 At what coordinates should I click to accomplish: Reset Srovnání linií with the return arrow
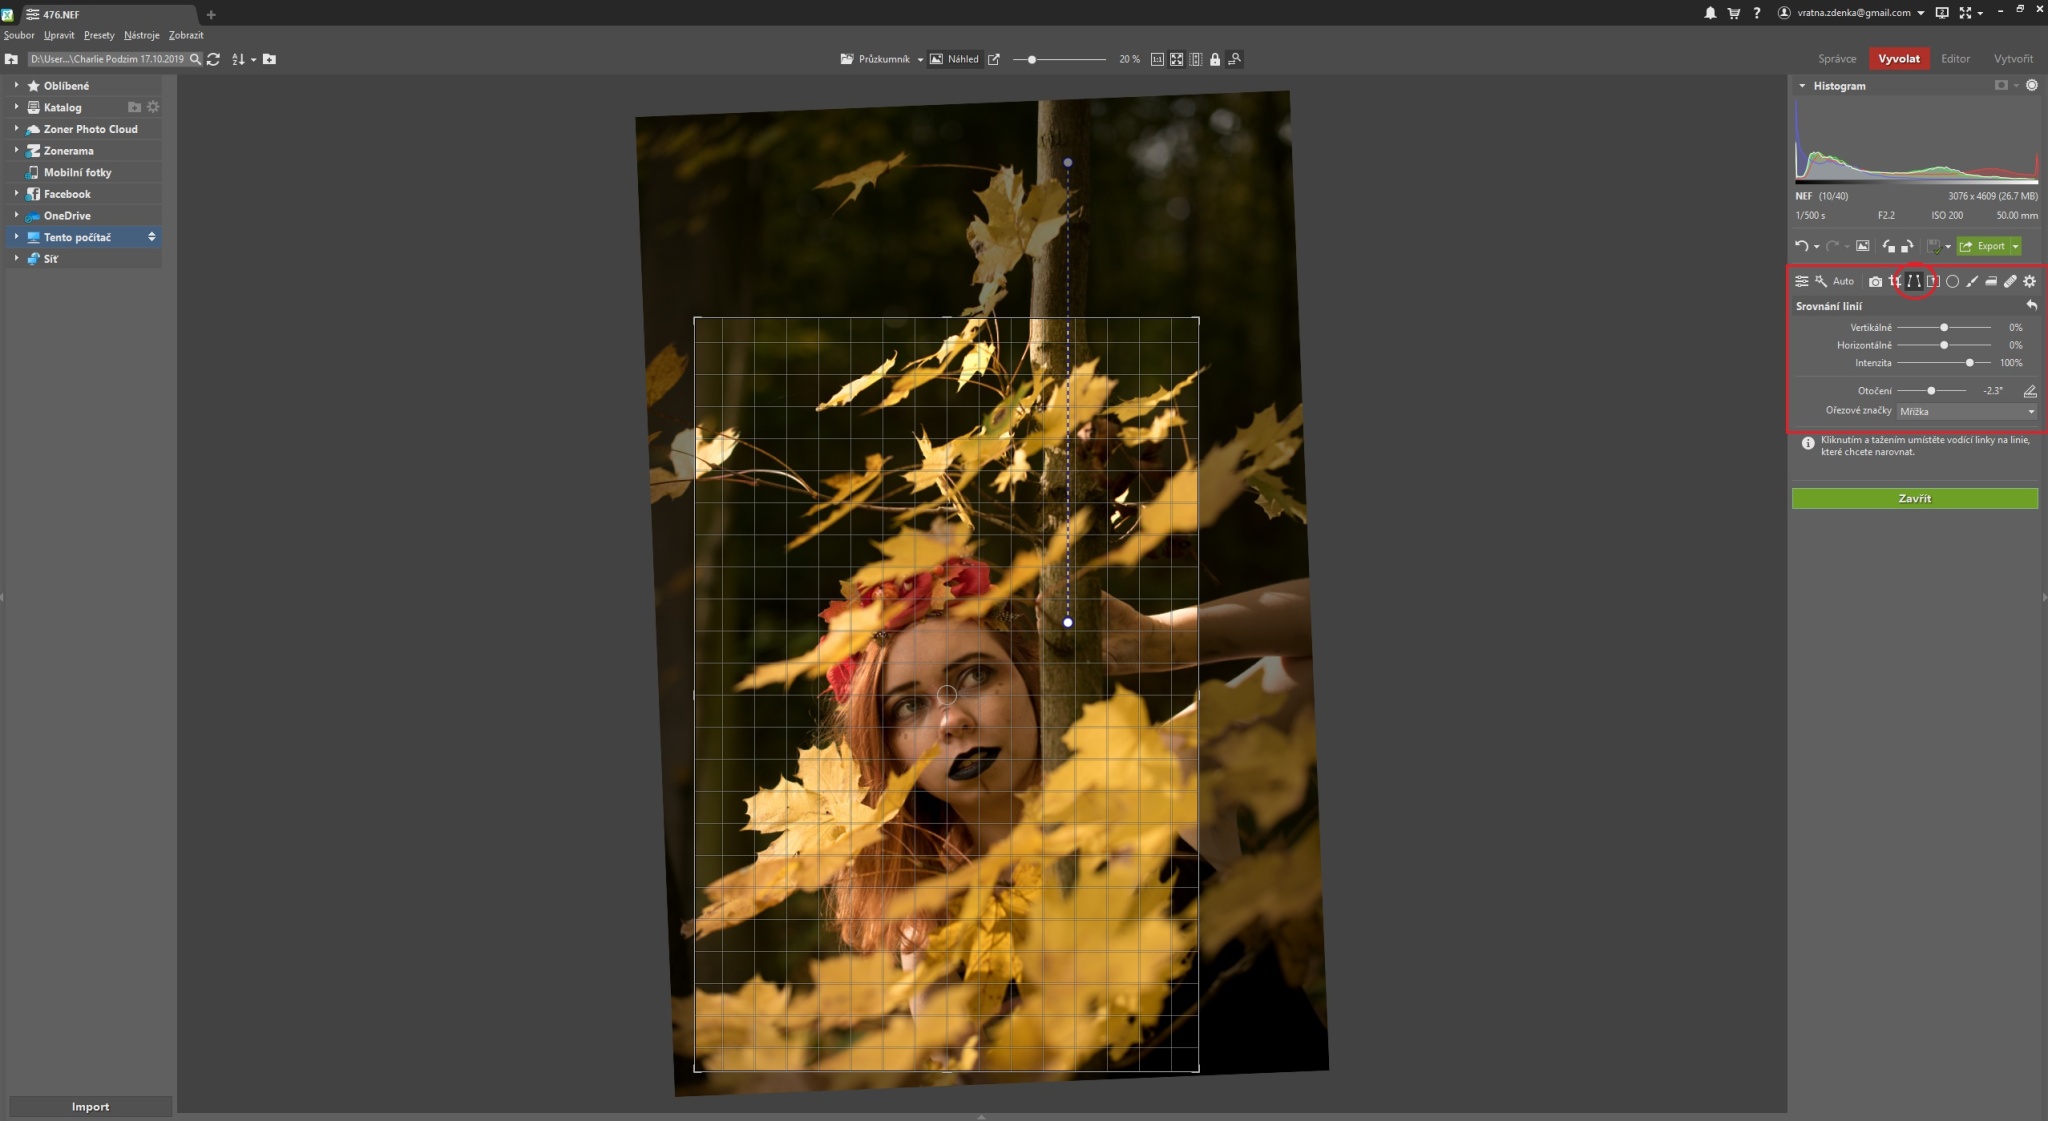2031,305
